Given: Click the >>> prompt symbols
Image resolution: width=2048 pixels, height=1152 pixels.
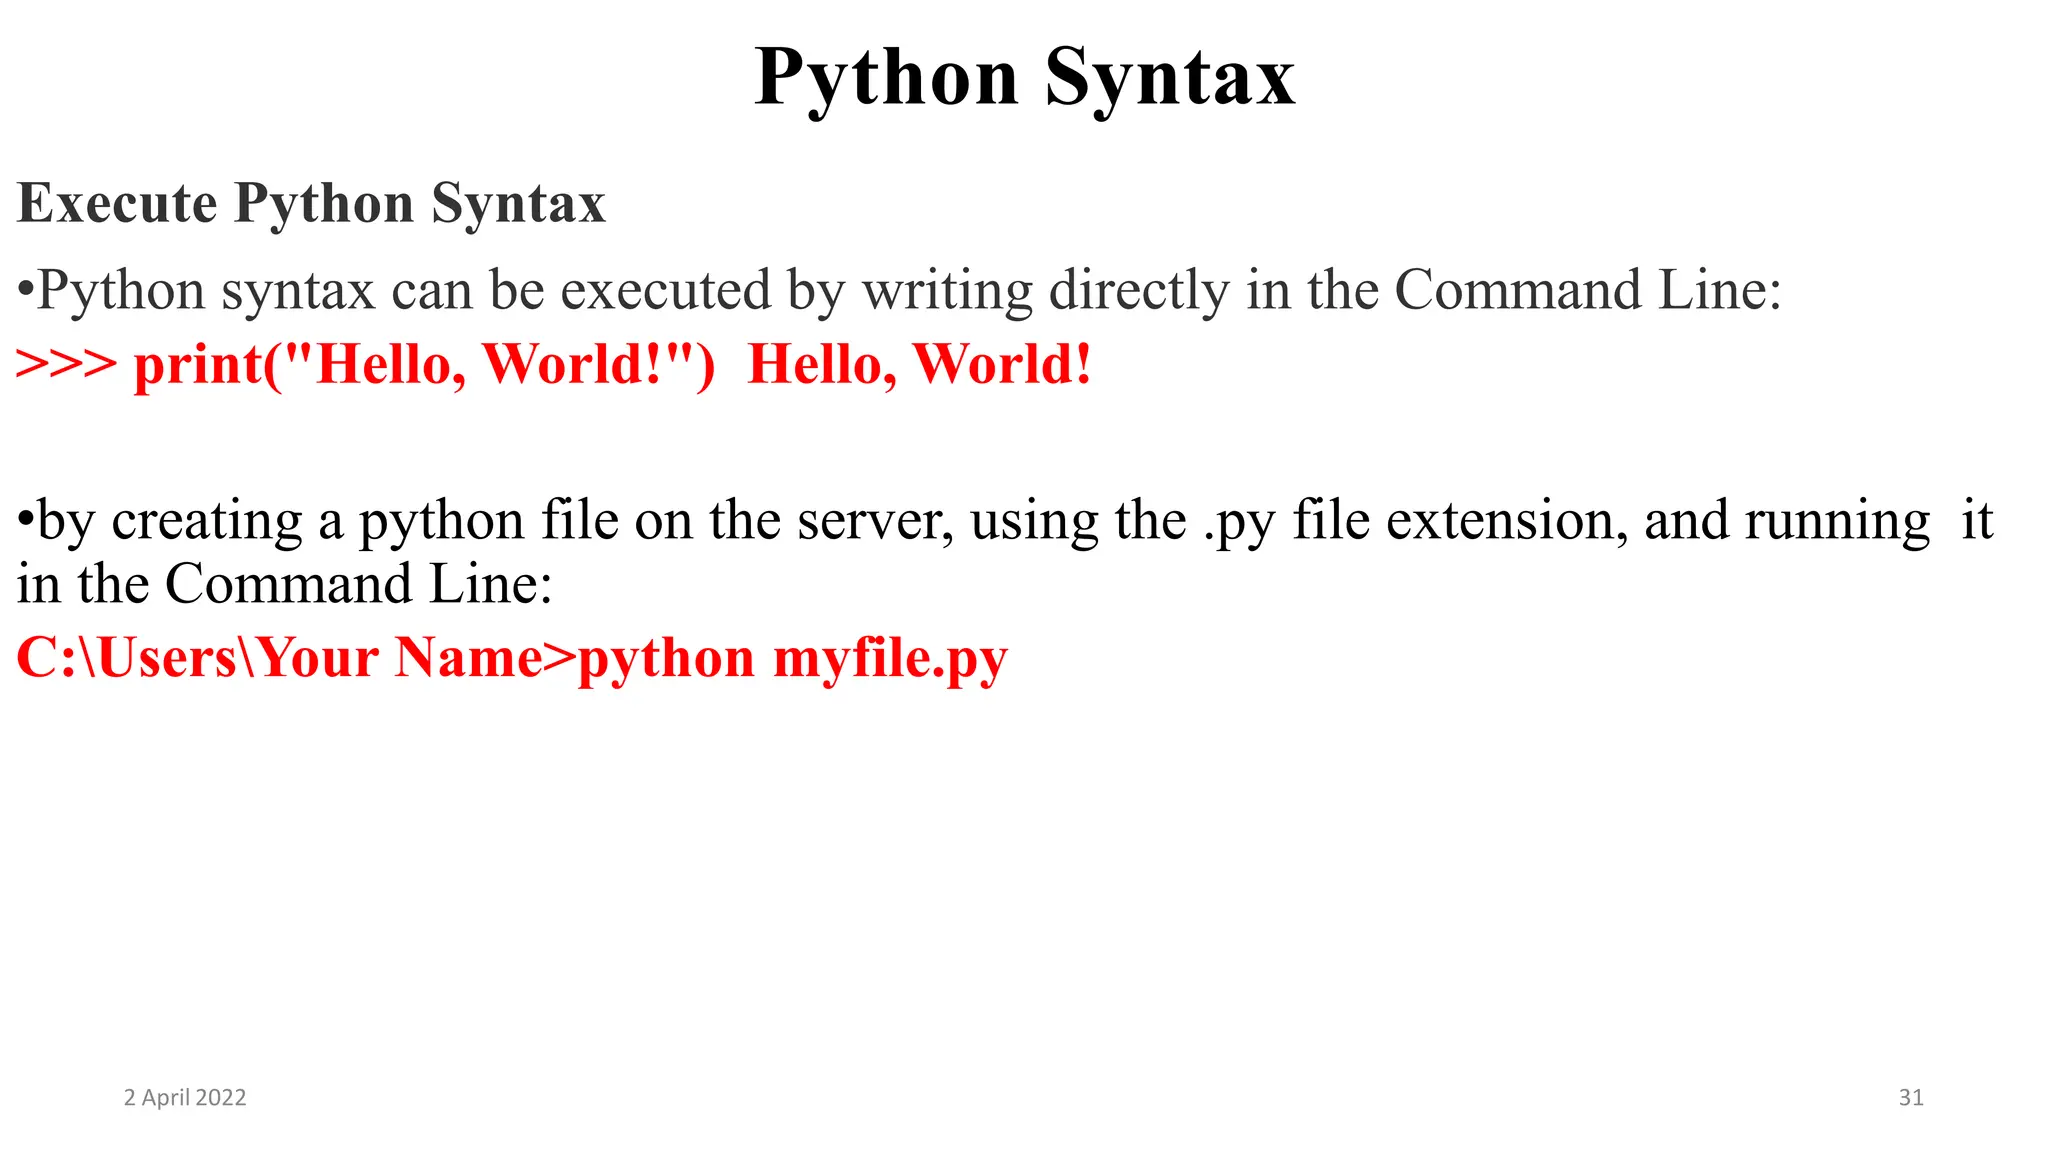Looking at the screenshot, I should point(66,364).
